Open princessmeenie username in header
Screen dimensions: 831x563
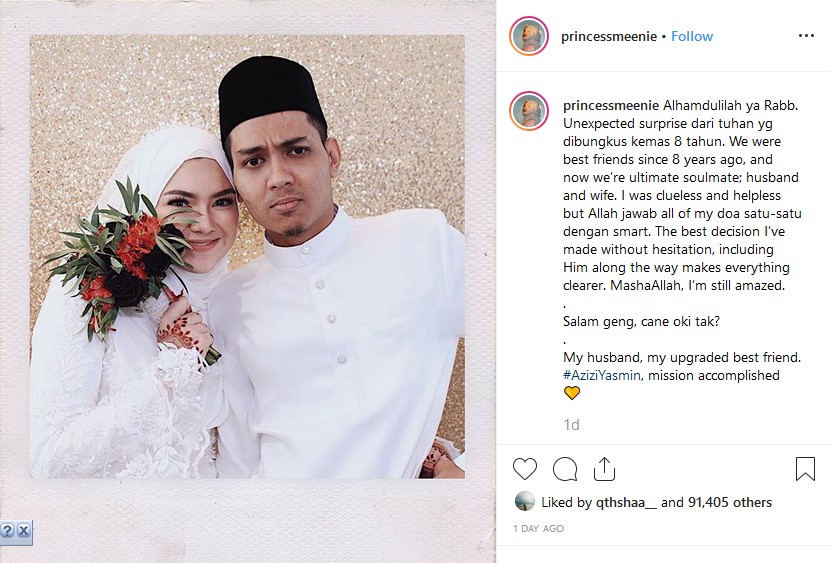click(609, 37)
